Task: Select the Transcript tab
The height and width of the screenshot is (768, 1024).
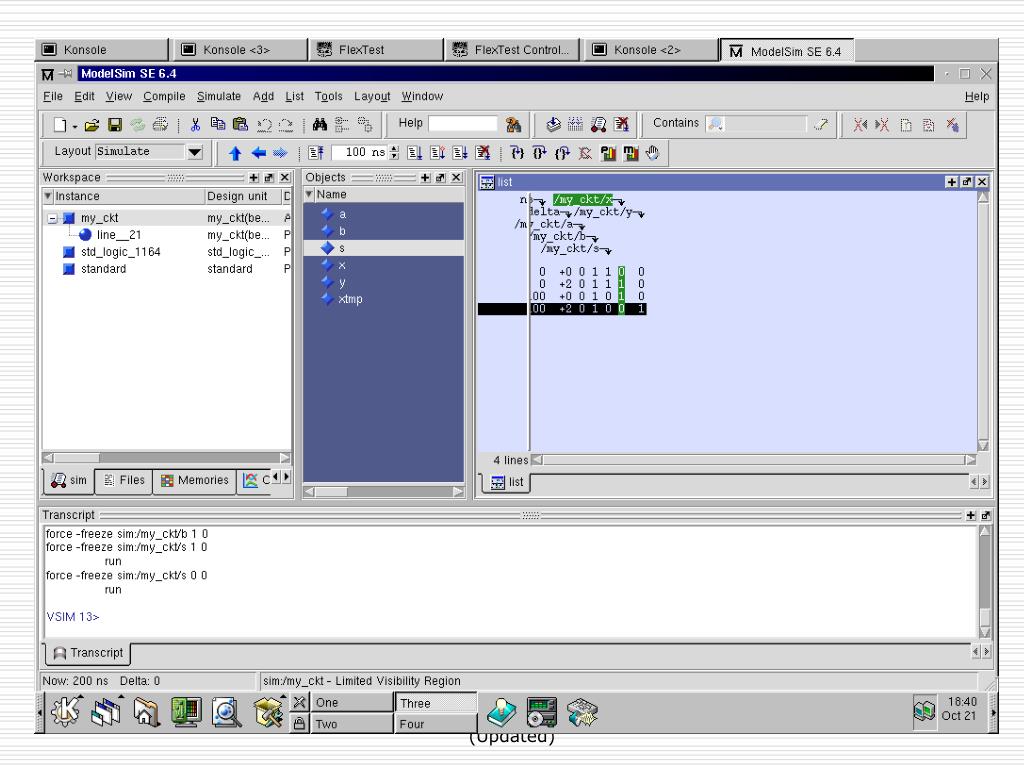Action: (88, 653)
